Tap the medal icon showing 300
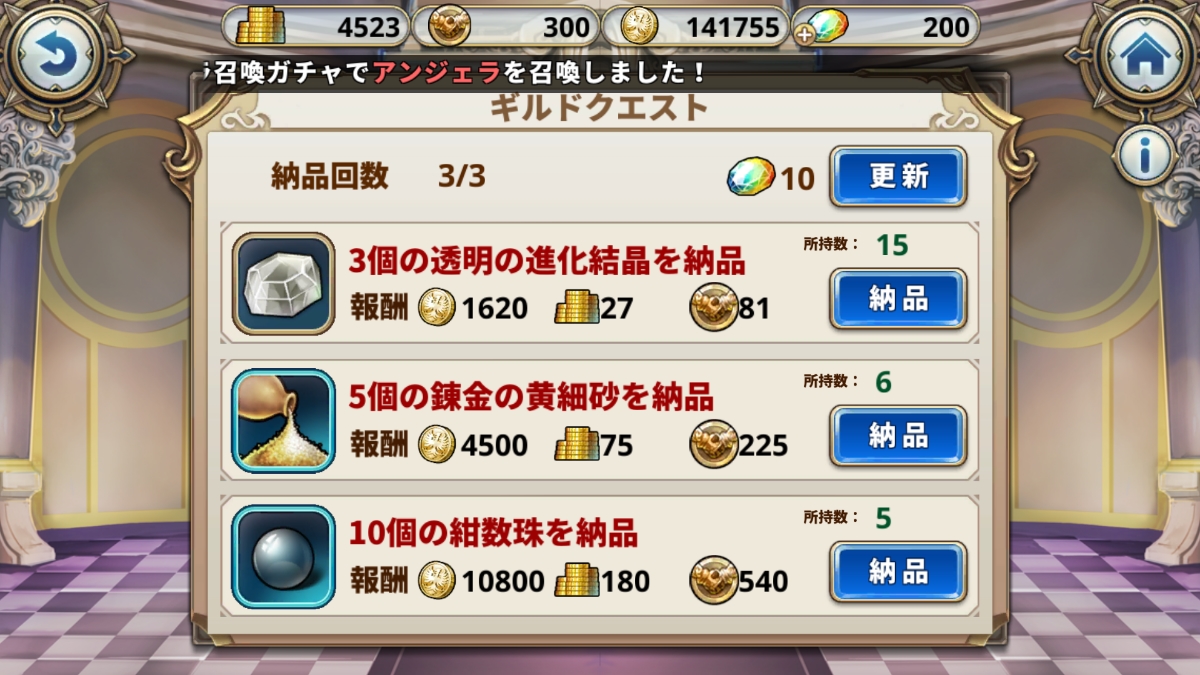The height and width of the screenshot is (675, 1200). tap(449, 27)
